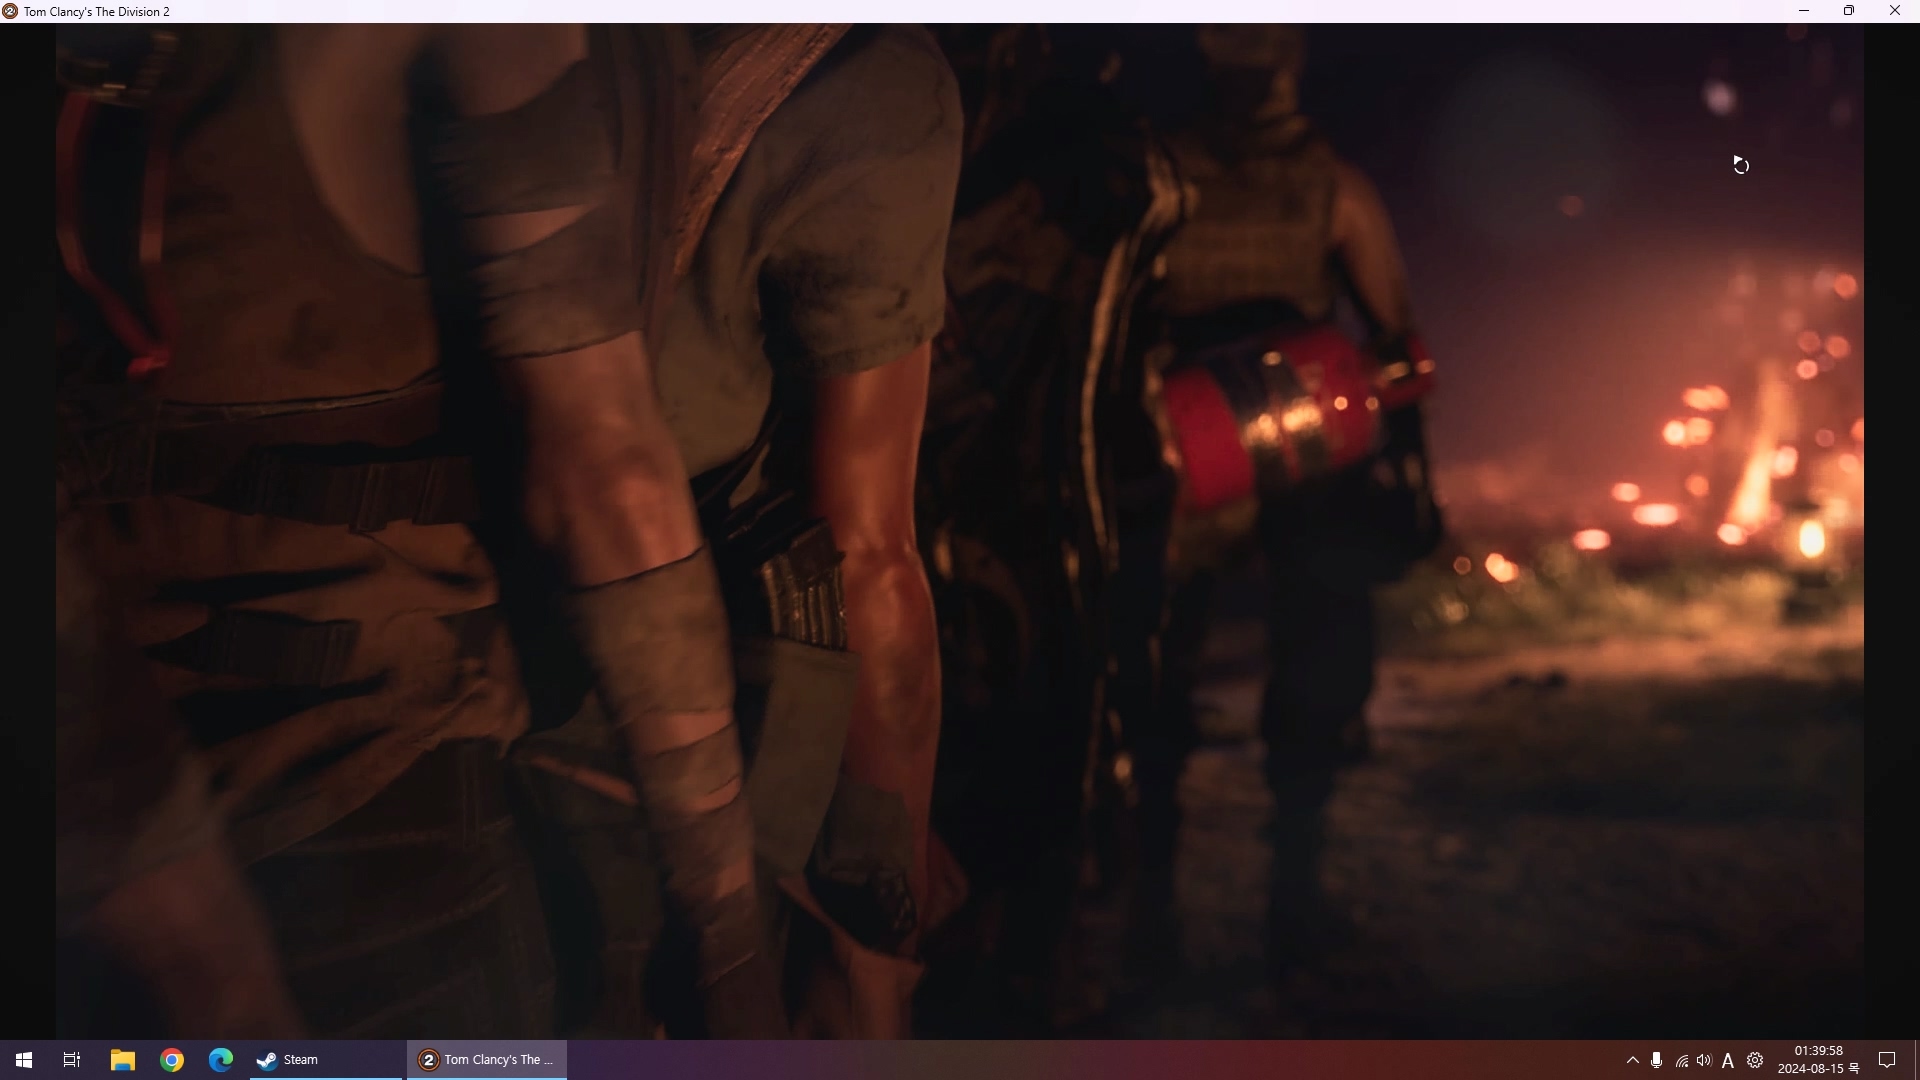Minimize The Division 2 window
This screenshot has width=1920, height=1080.
click(x=1804, y=11)
